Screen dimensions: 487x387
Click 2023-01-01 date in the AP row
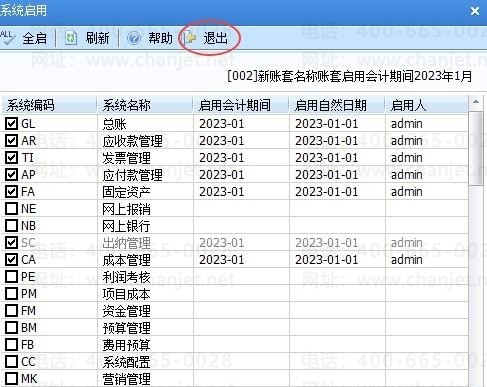(326, 175)
